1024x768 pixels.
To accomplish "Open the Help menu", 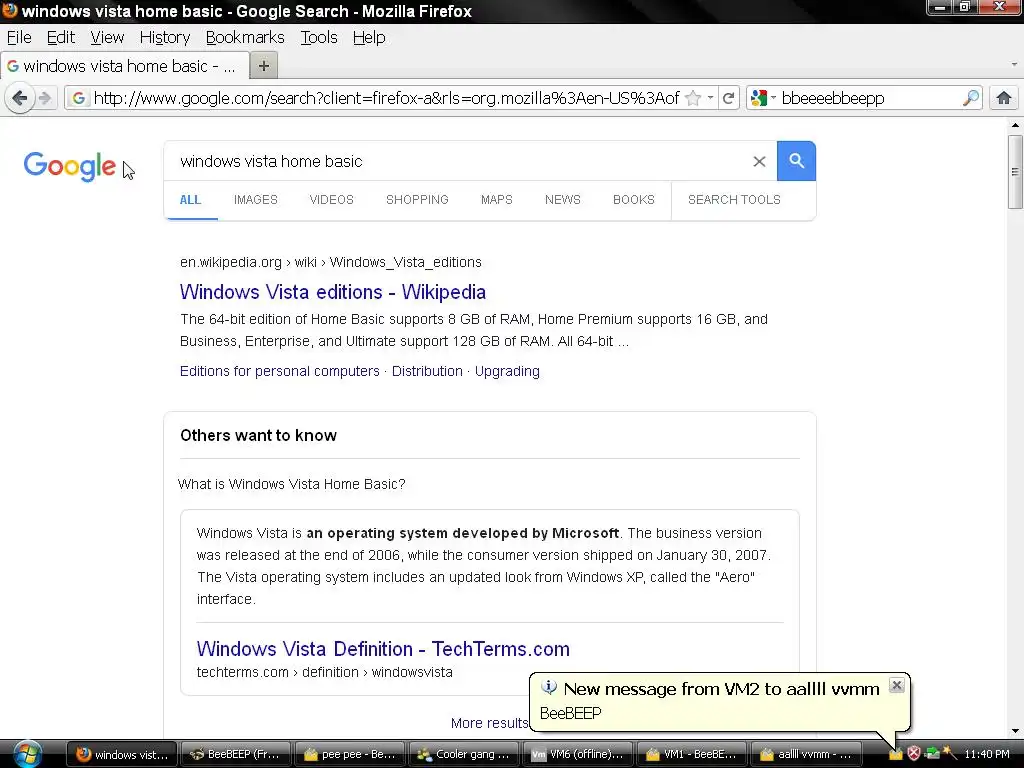I will (x=369, y=37).
